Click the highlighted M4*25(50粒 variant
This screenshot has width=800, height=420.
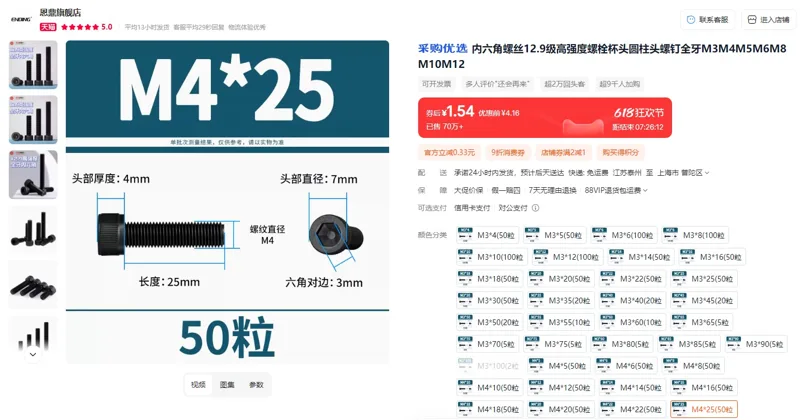[x=704, y=409]
